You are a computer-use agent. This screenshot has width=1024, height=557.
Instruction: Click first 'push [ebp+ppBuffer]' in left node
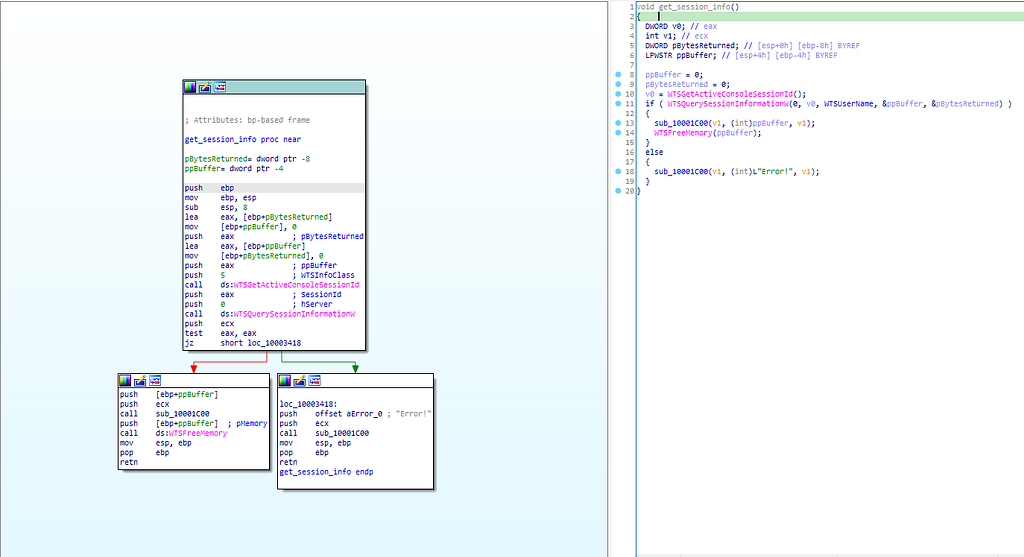pyautogui.click(x=168, y=394)
